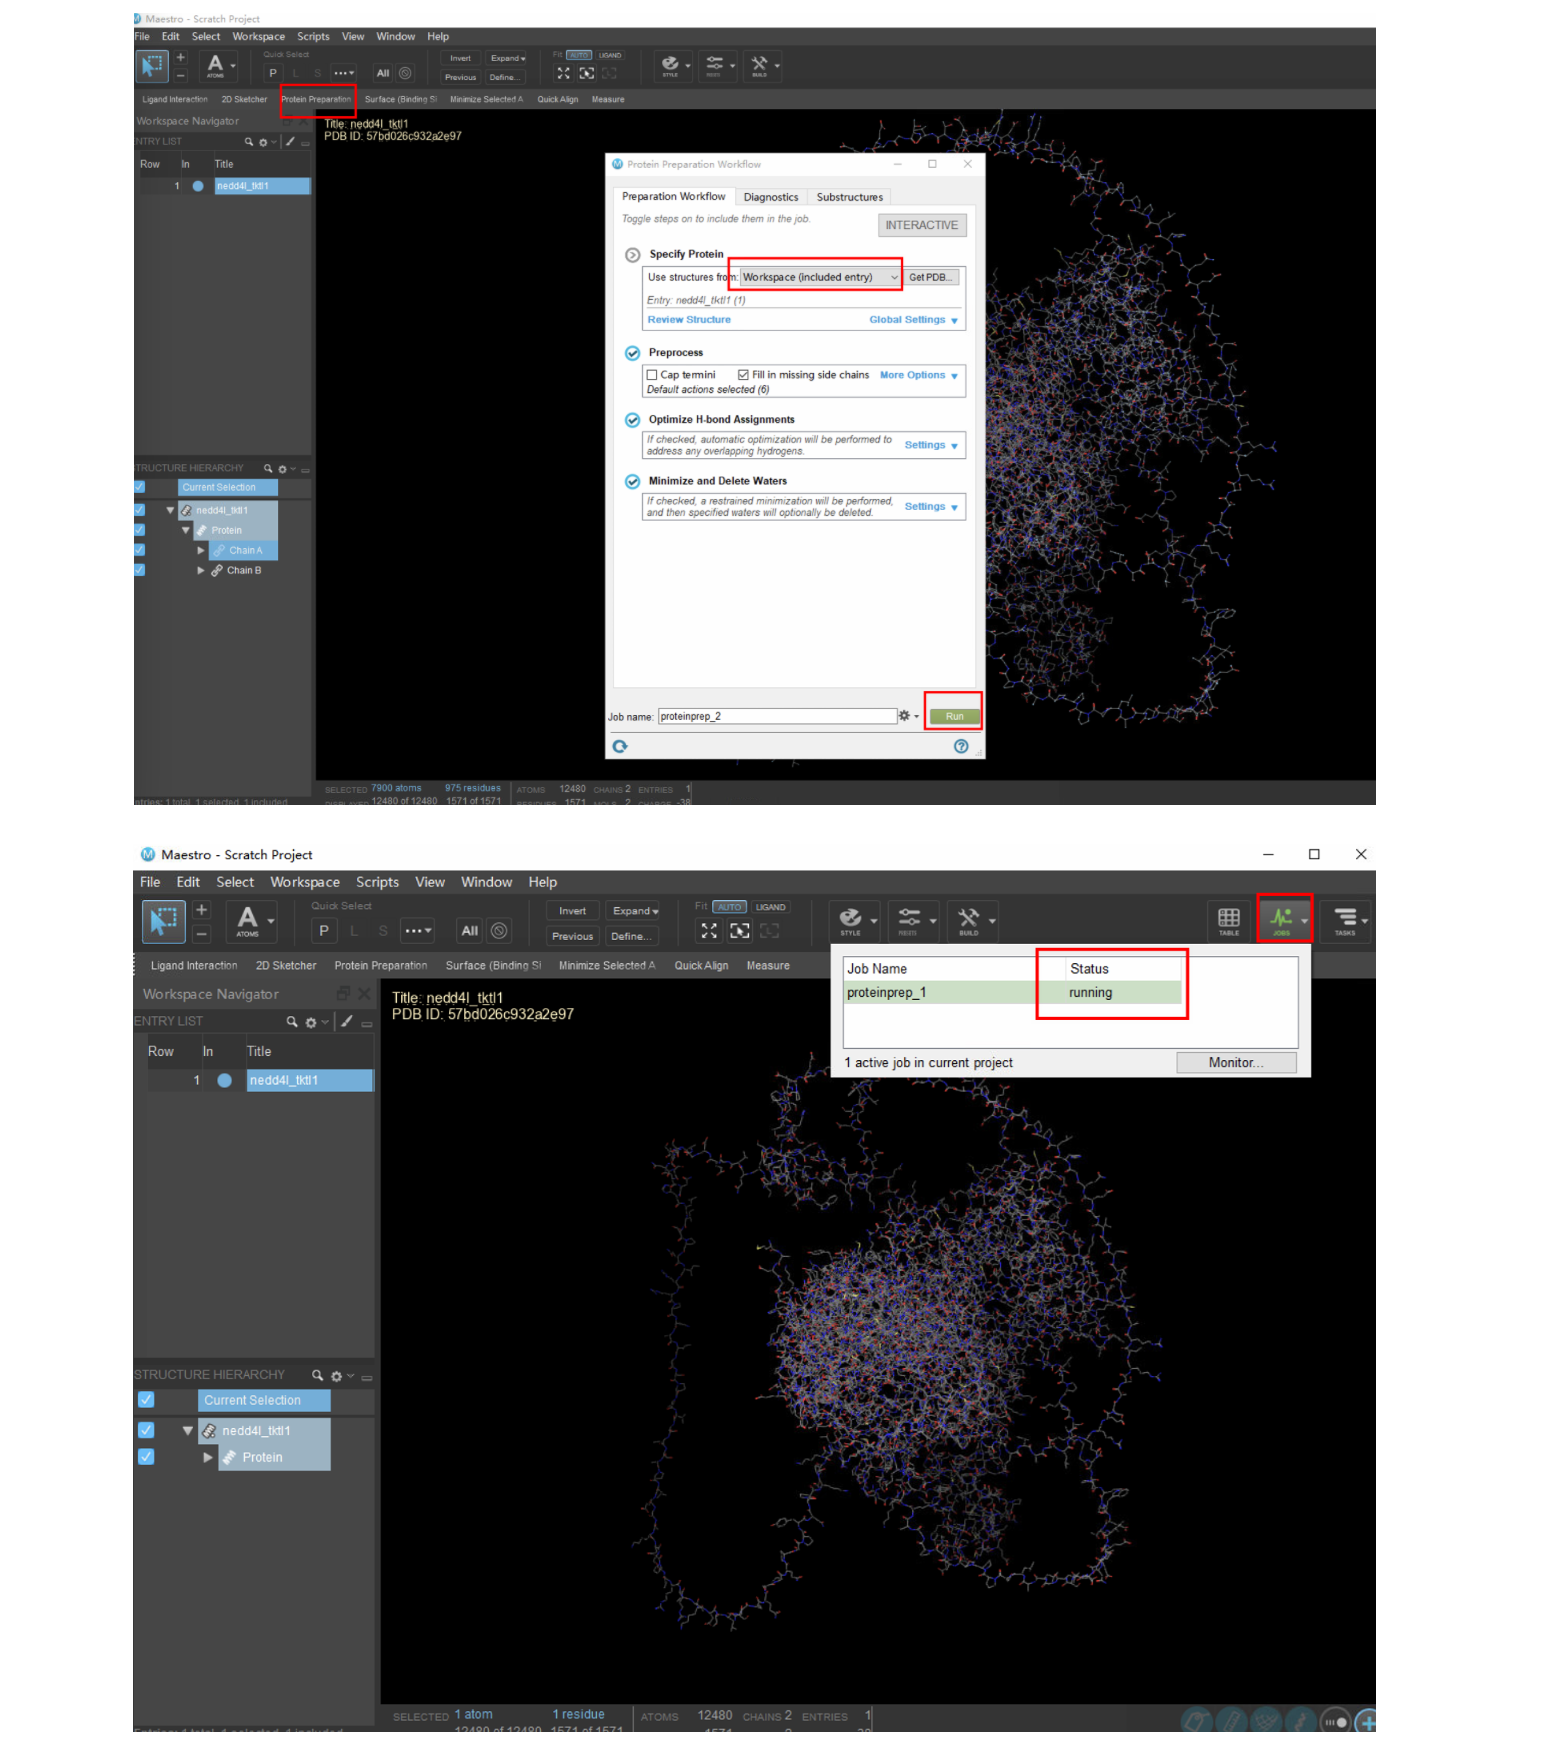Image resolution: width=1544 pixels, height=1754 pixels.
Task: Collapse nedd4l_tktl1 node in lower window hierarchy
Action: 187,1431
